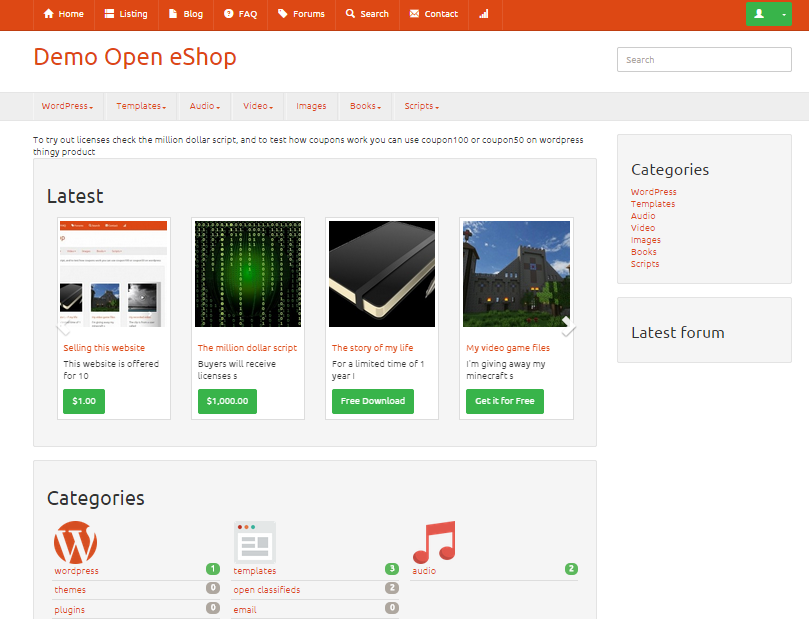Click the search input field top right
The image size is (809, 619).
703,59
